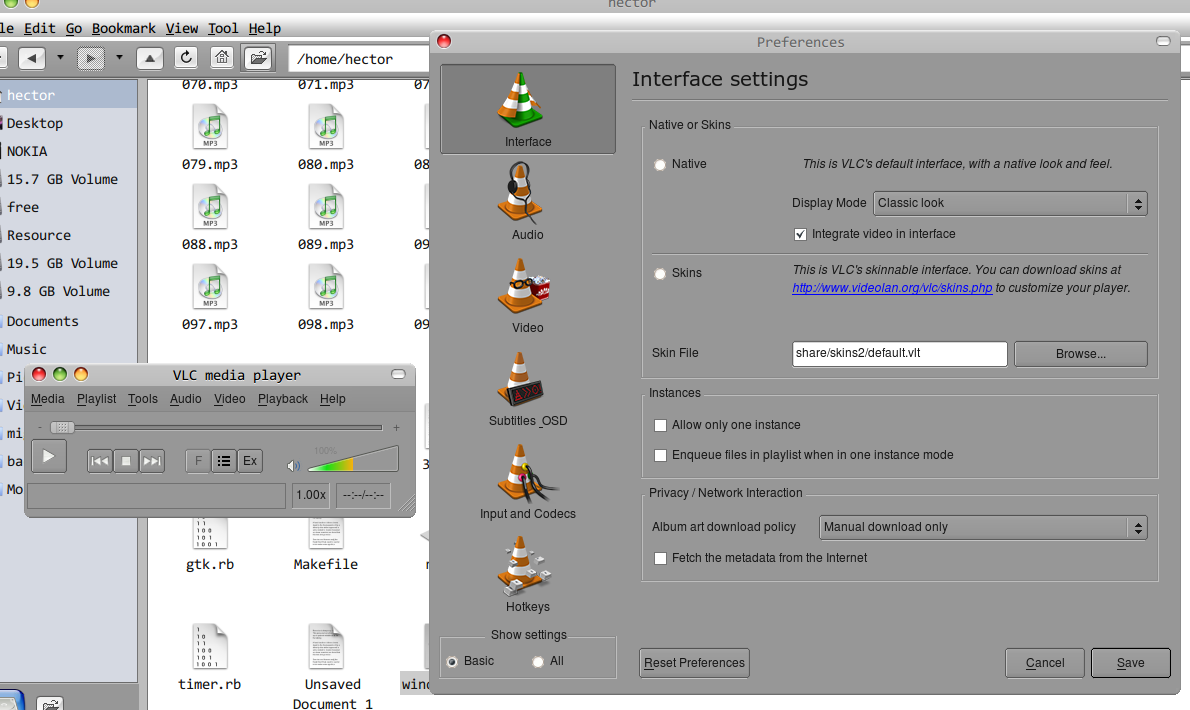The image size is (1190, 710).
Task: Open the Video preferences category
Action: click(527, 295)
